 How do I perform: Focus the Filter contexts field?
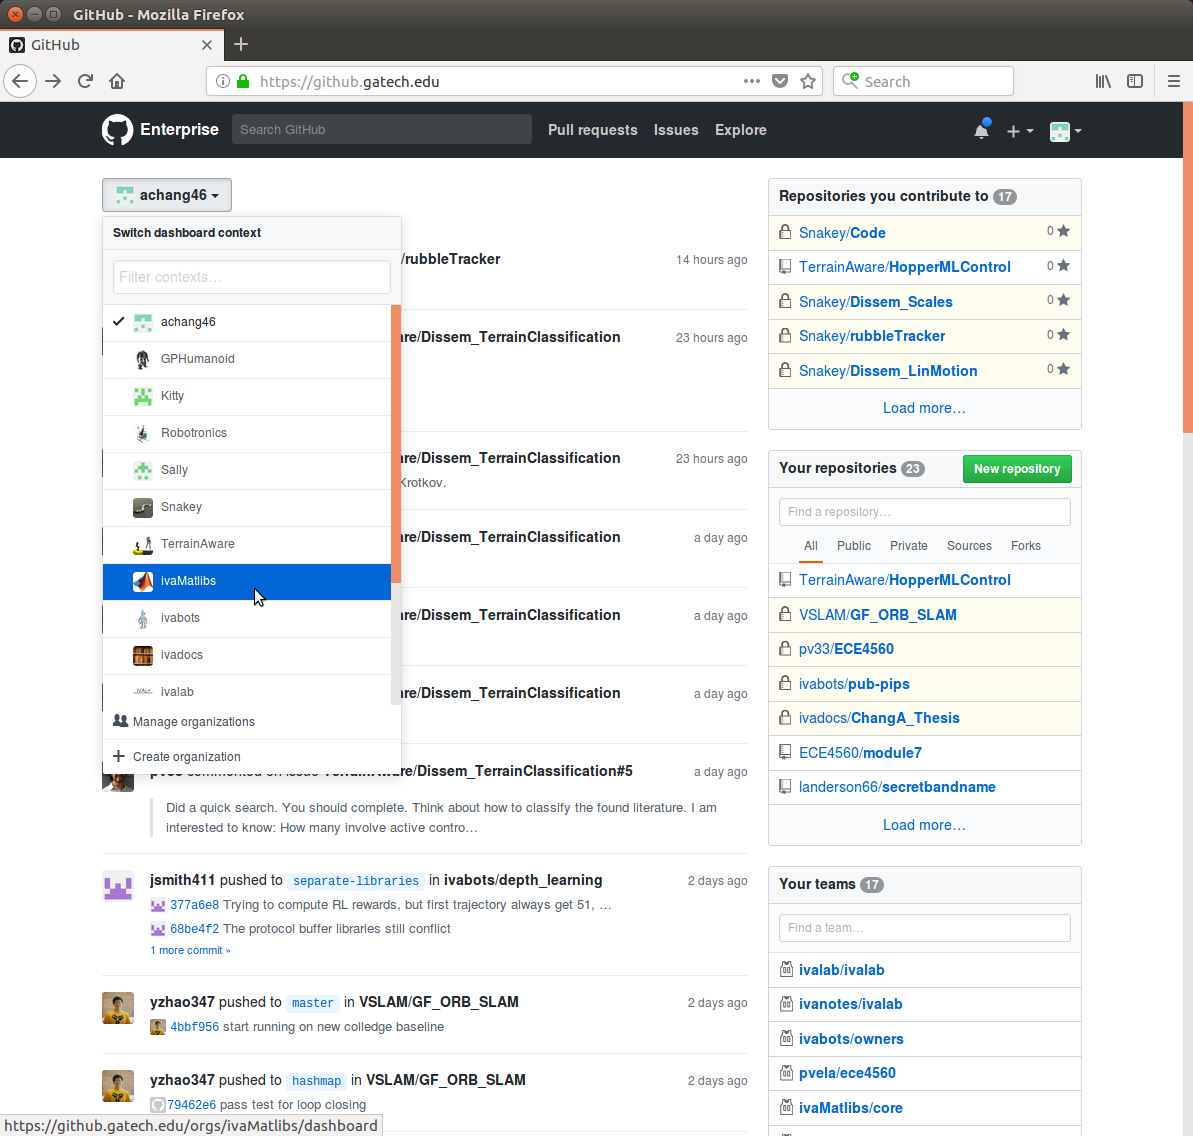click(251, 277)
